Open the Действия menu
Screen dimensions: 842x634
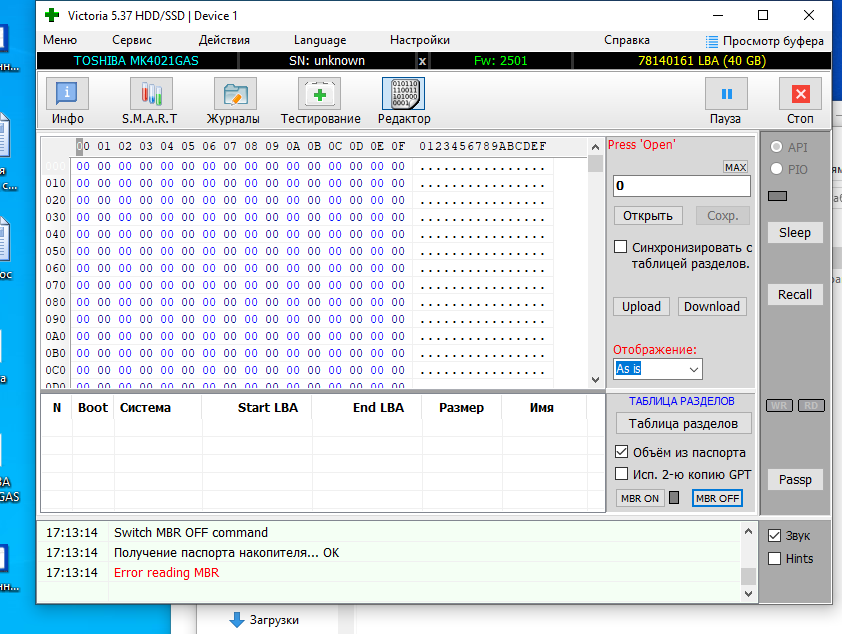pos(224,40)
